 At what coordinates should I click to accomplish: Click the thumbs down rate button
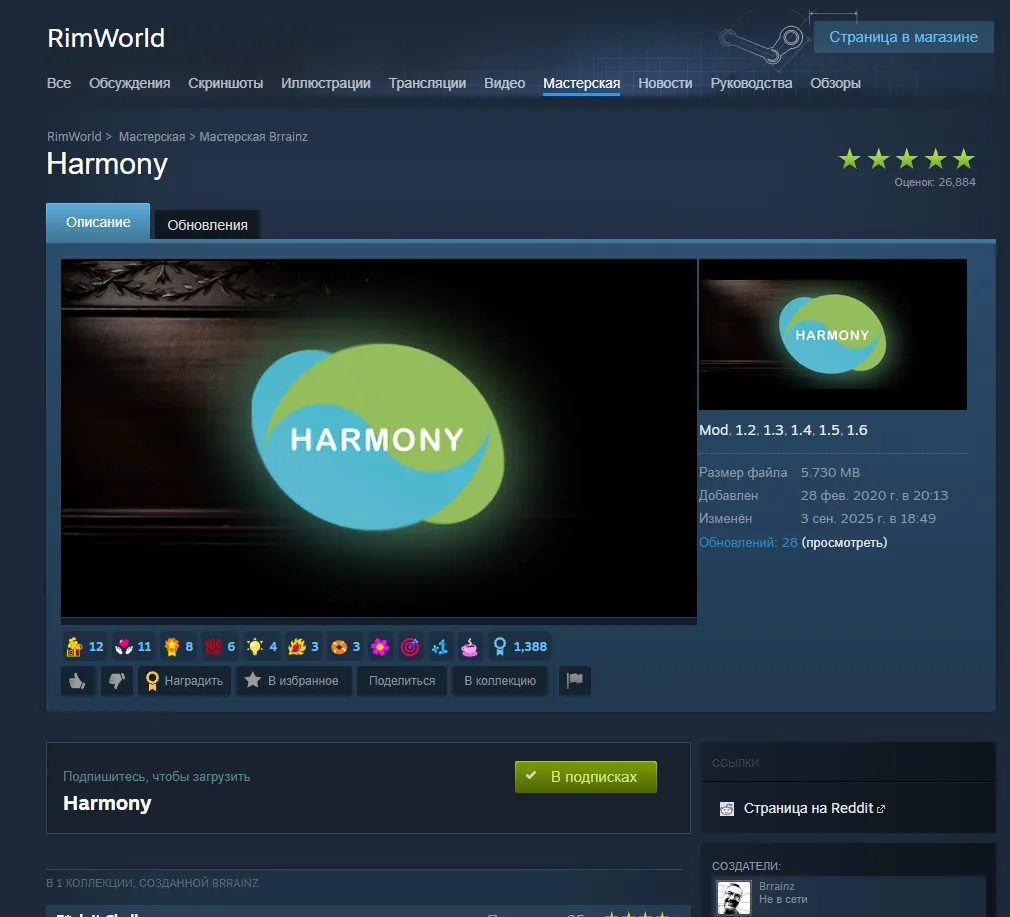[117, 680]
